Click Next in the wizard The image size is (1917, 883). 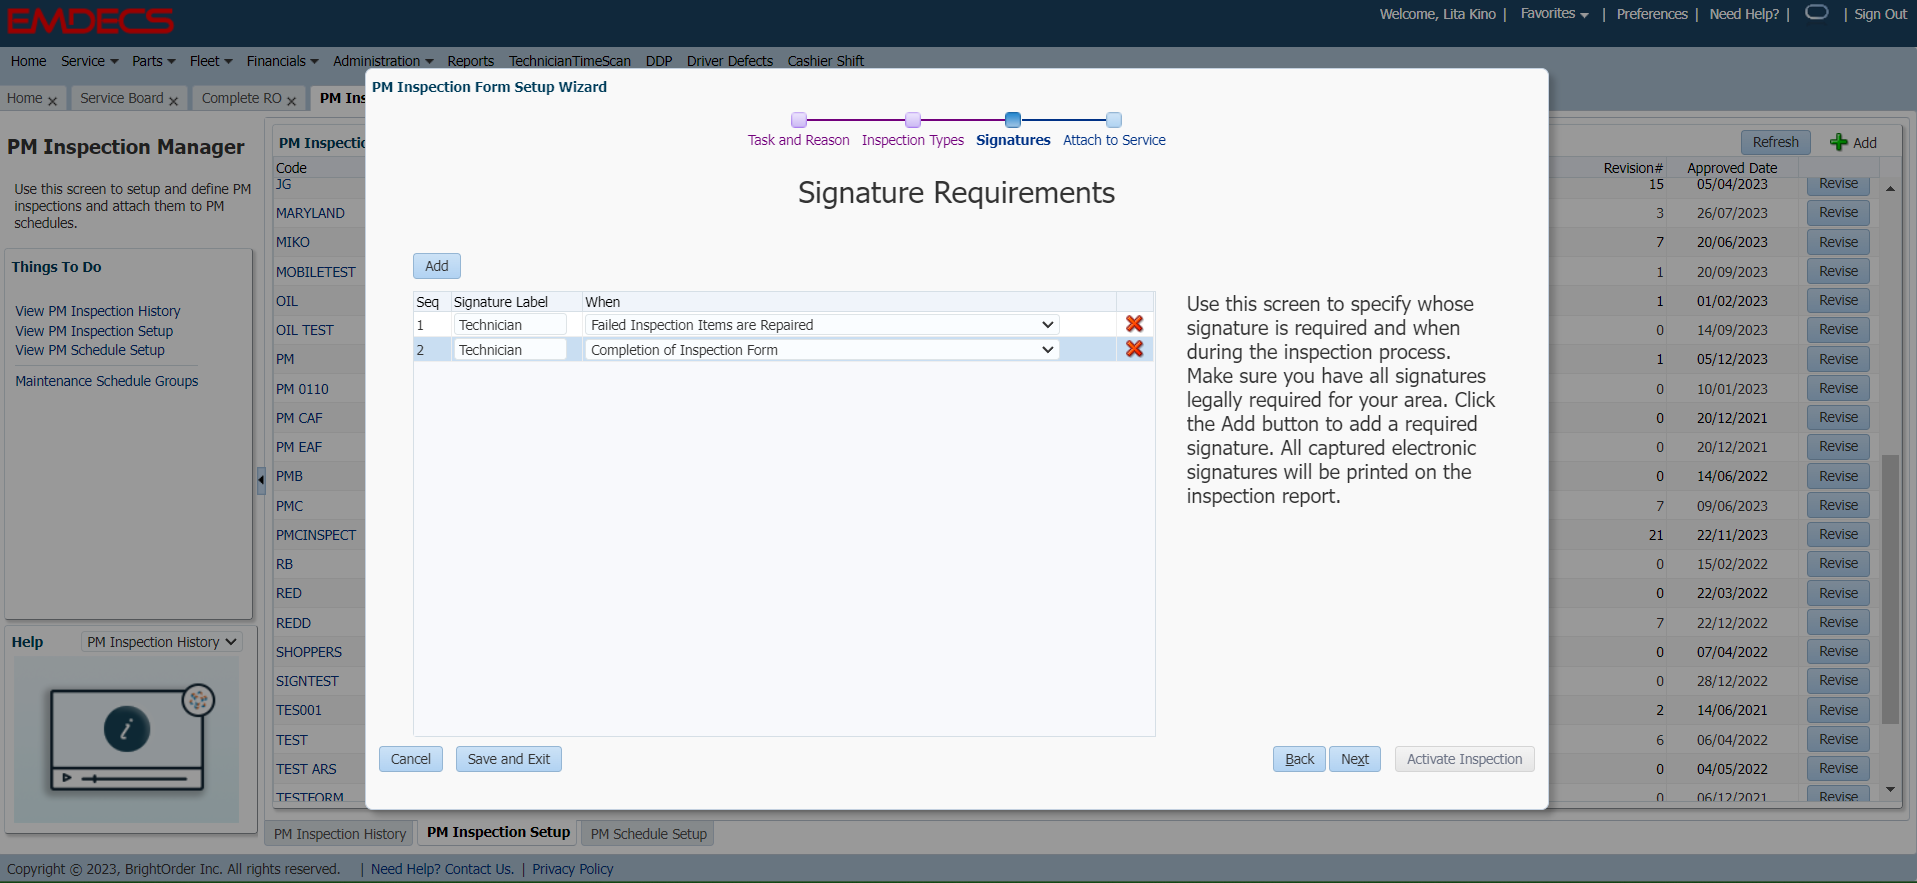pyautogui.click(x=1354, y=759)
